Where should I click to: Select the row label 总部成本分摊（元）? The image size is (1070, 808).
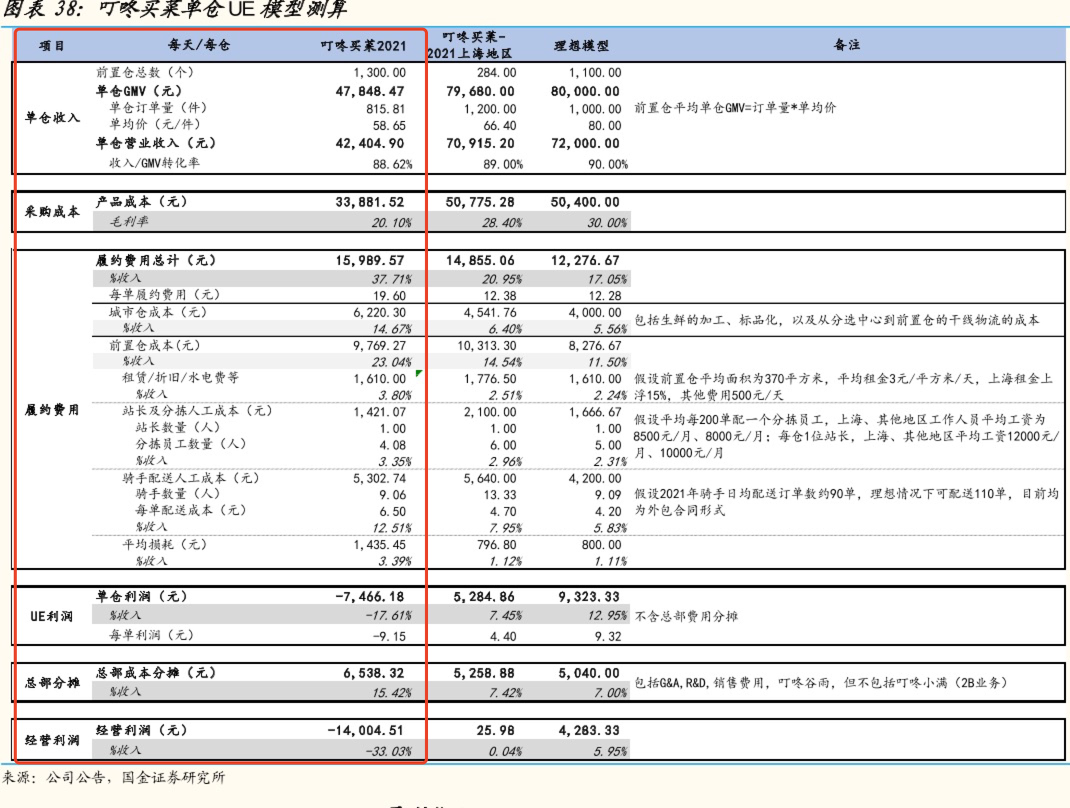coord(156,673)
